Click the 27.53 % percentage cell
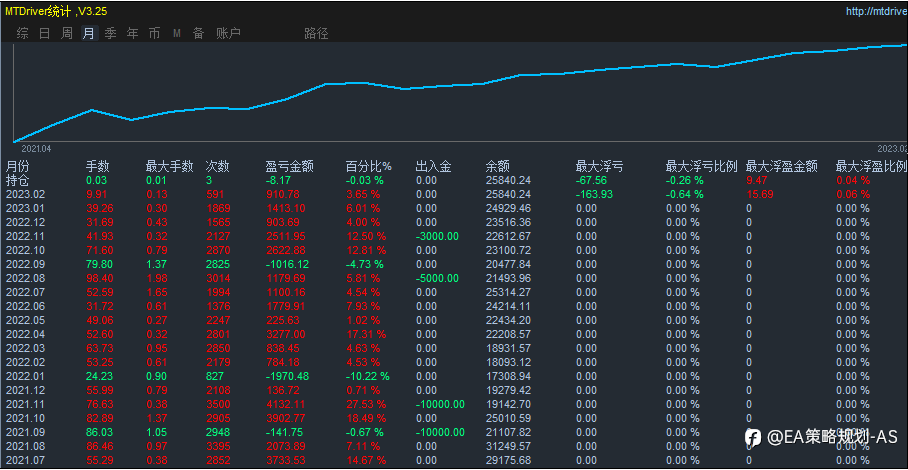This screenshot has height=470, width=908. pyautogui.click(x=365, y=404)
